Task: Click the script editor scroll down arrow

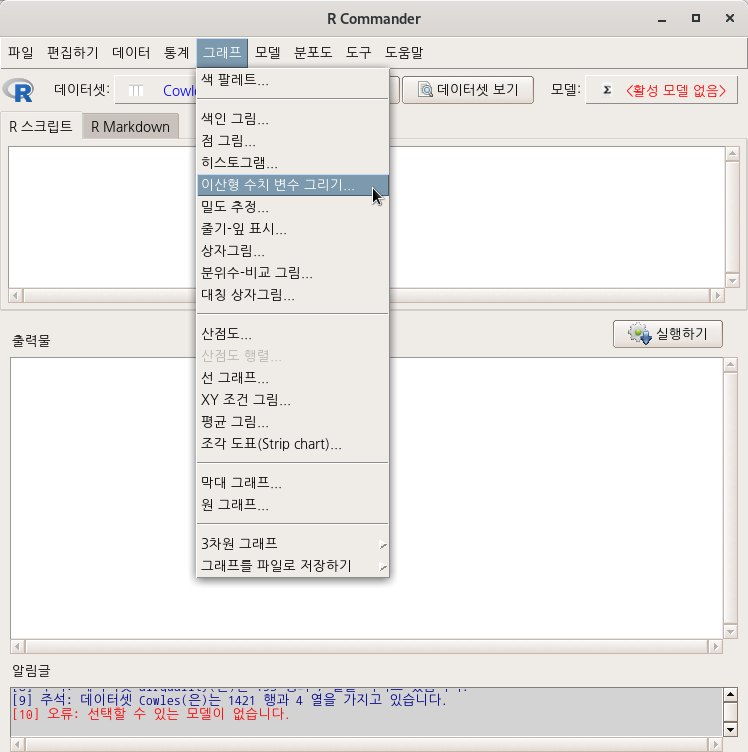Action: pos(732,281)
